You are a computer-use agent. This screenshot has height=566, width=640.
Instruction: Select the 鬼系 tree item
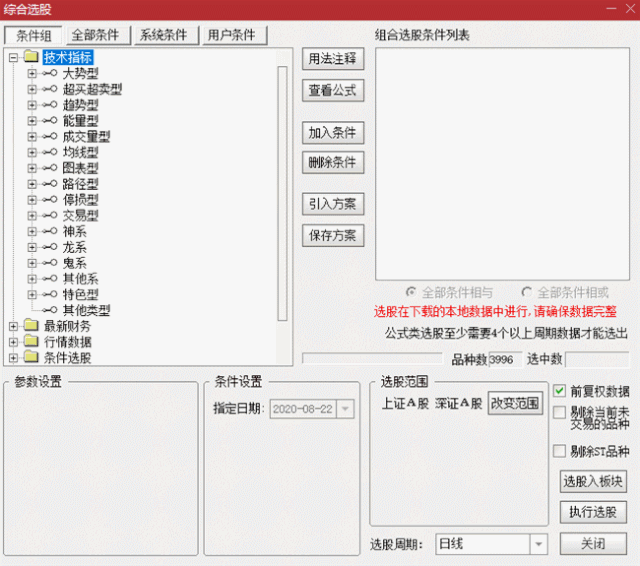coord(74,263)
